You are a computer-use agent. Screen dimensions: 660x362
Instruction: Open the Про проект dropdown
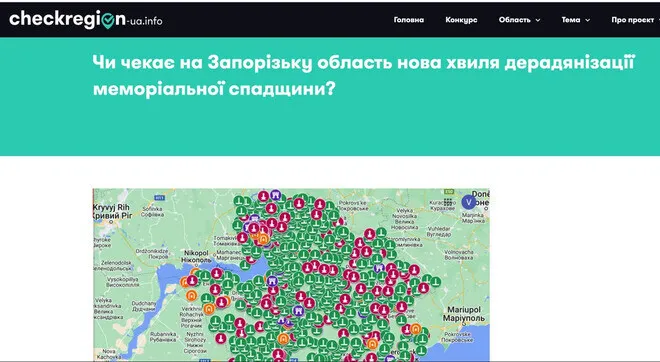coord(635,20)
